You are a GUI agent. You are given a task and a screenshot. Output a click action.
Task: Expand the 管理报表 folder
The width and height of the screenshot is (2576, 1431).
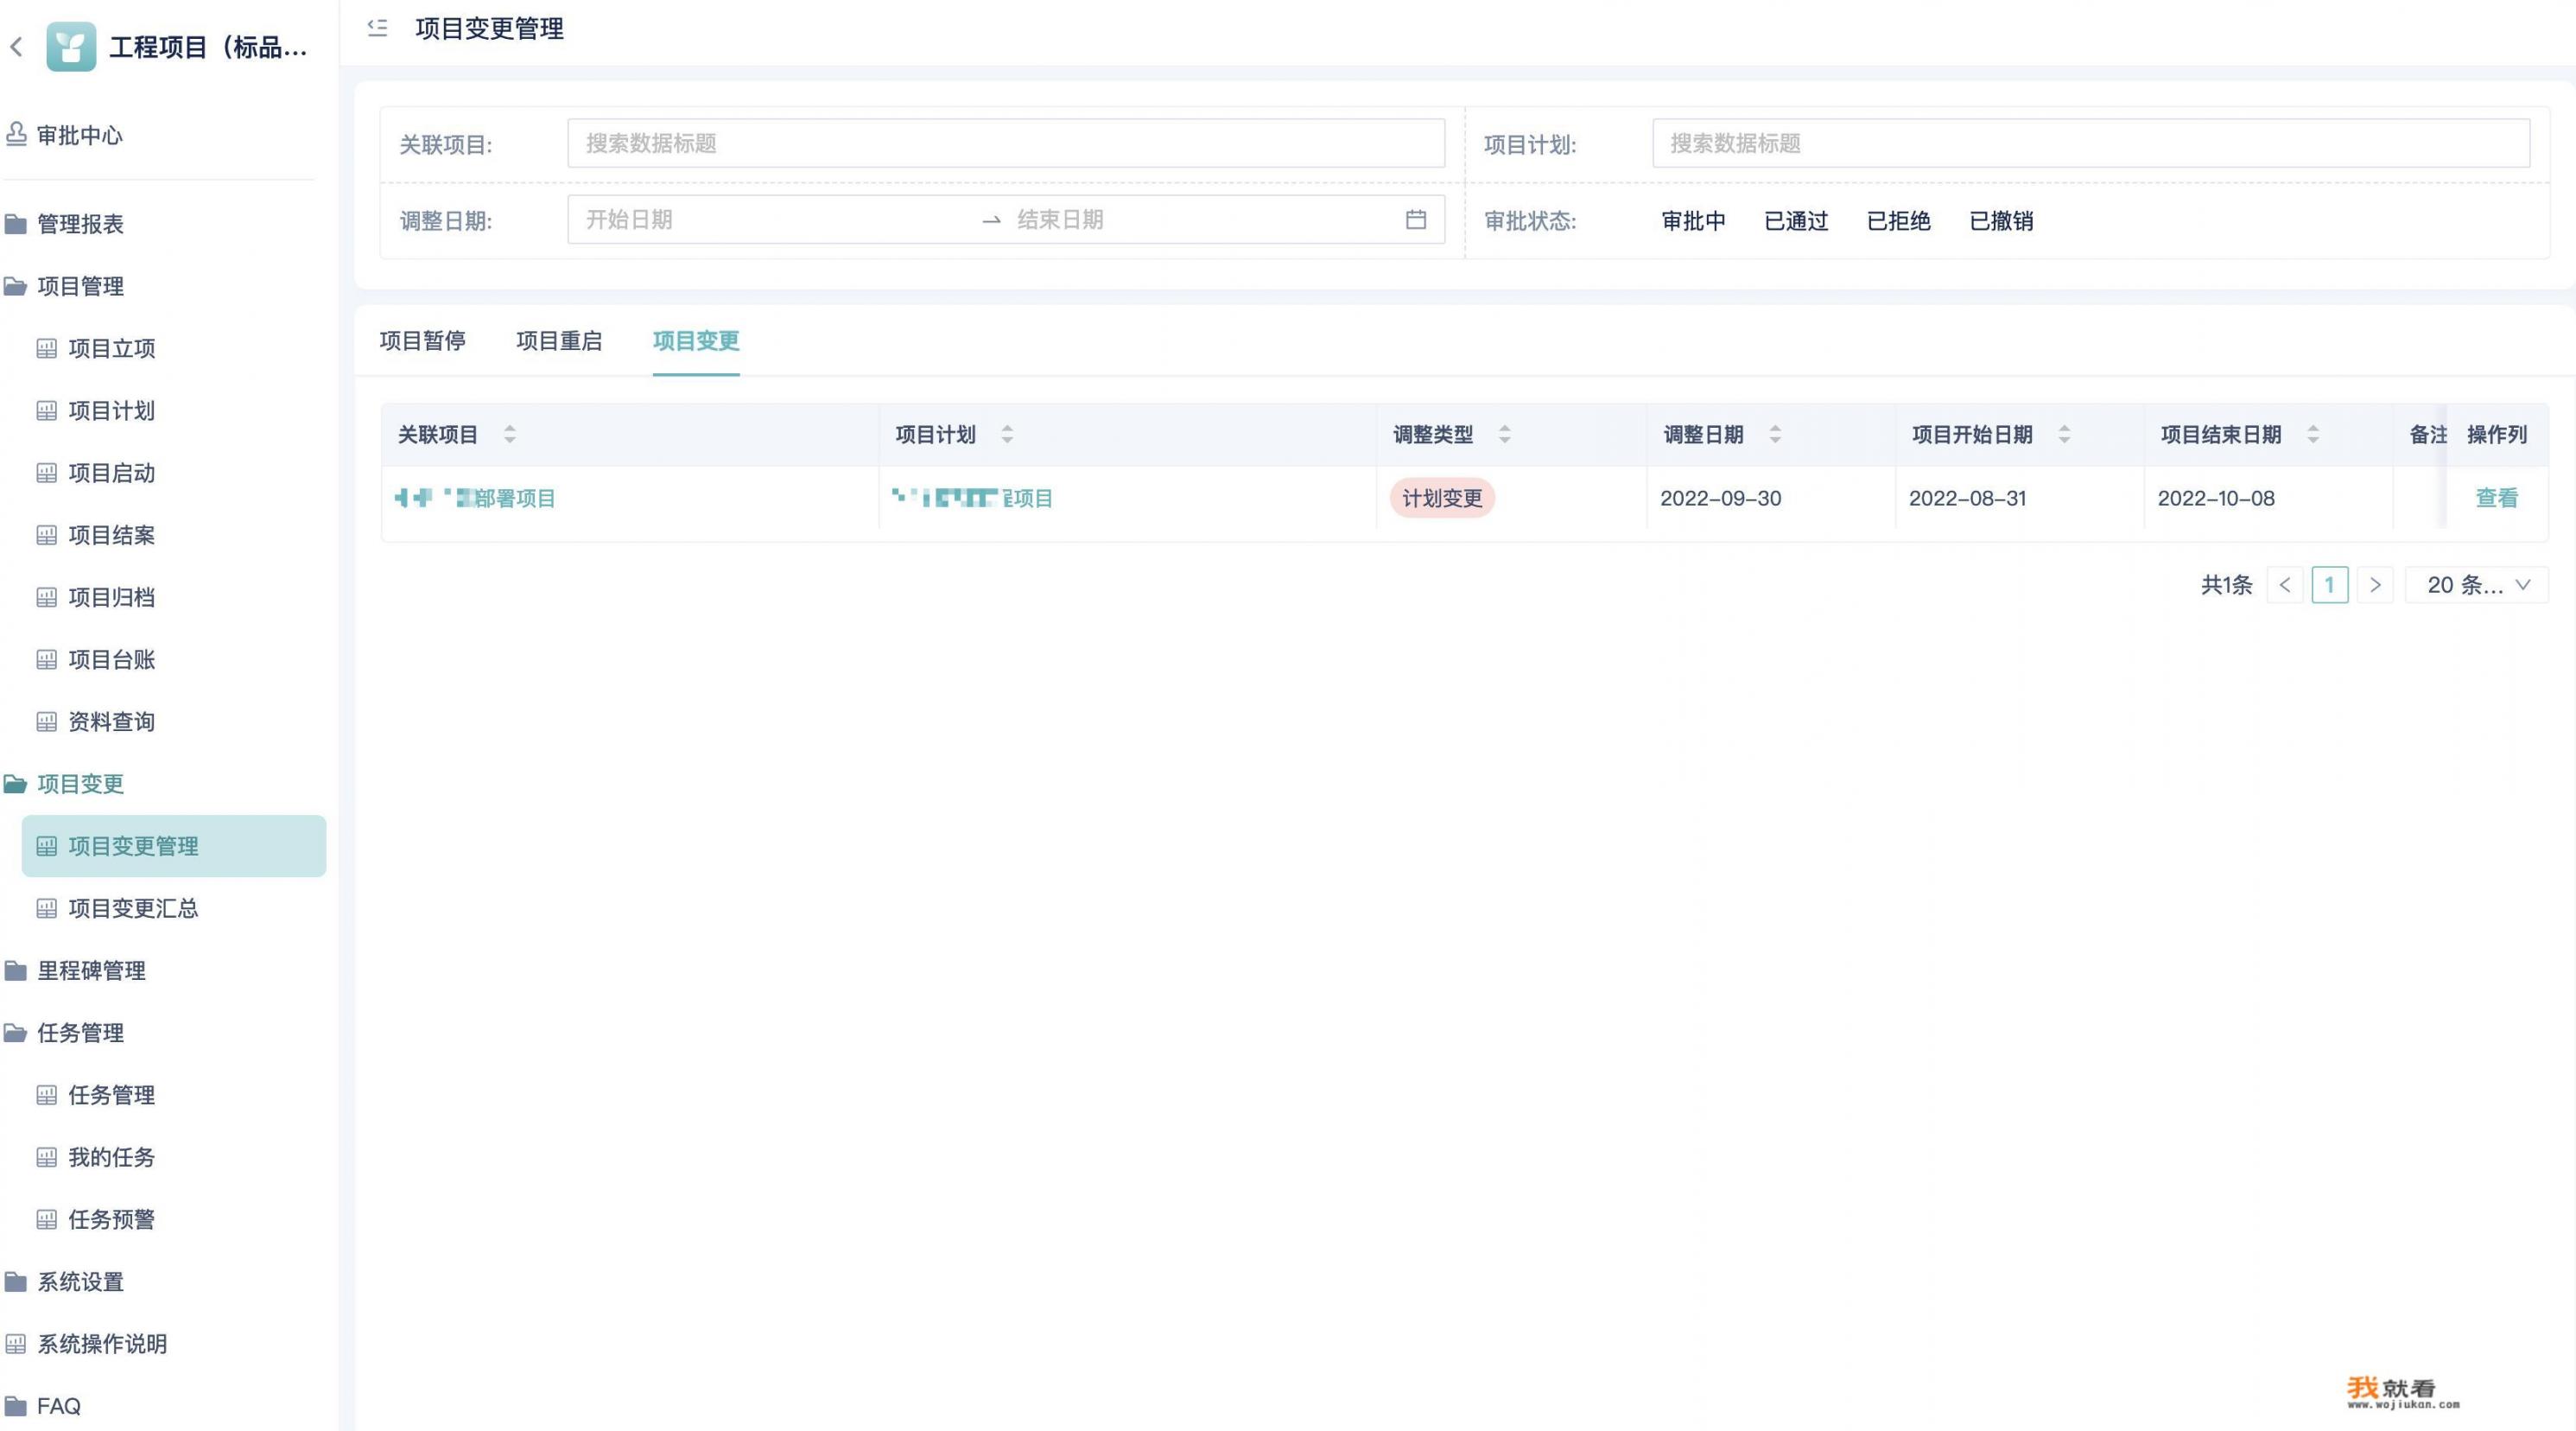[x=64, y=224]
